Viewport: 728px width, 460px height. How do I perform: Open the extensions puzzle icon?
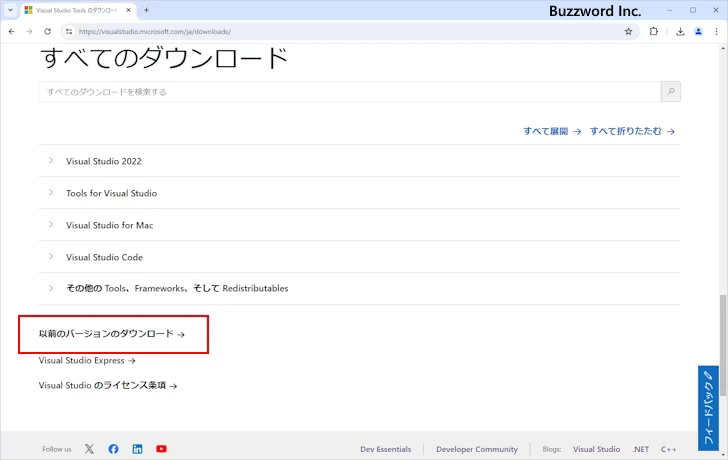click(654, 32)
